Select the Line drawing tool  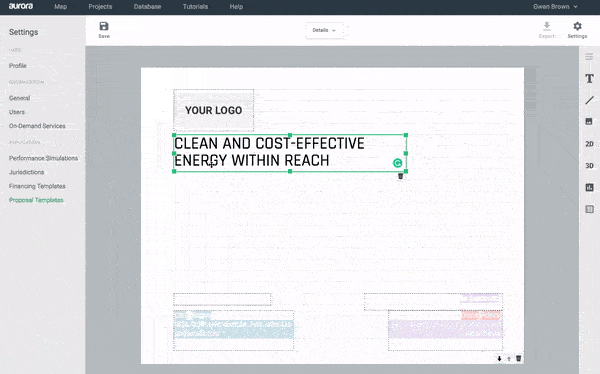(x=589, y=100)
